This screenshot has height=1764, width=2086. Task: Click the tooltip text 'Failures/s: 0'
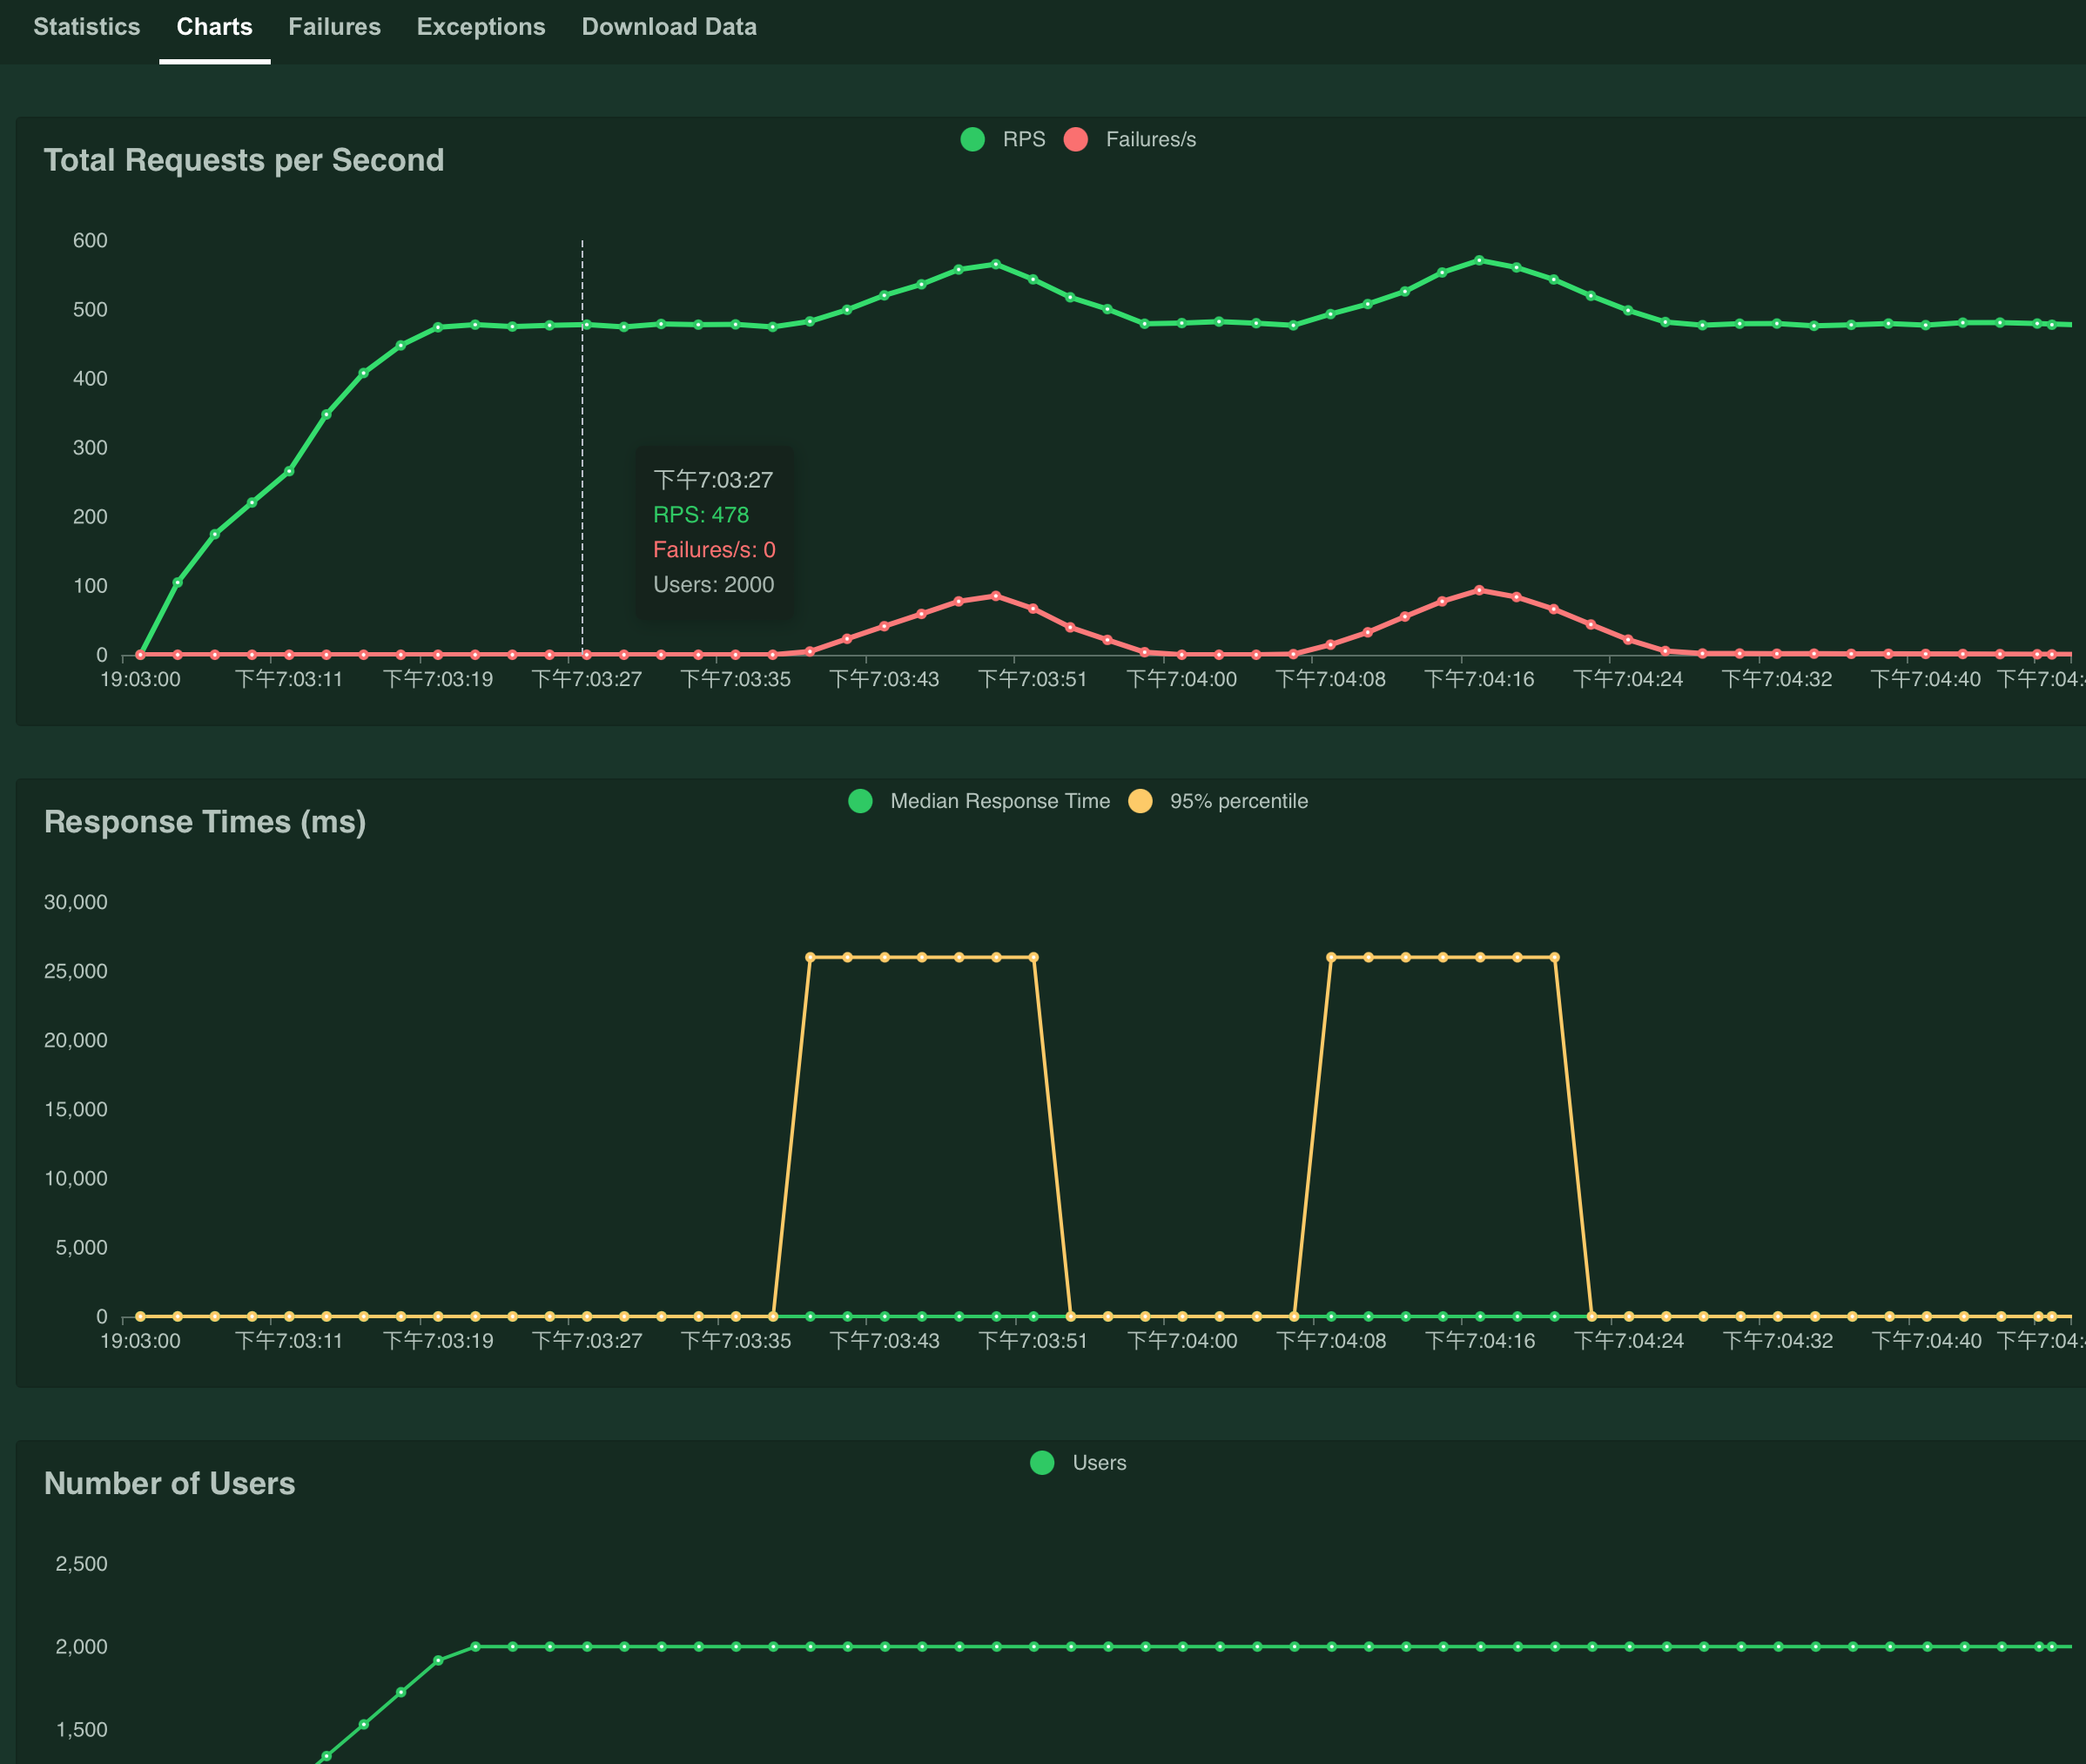point(714,550)
